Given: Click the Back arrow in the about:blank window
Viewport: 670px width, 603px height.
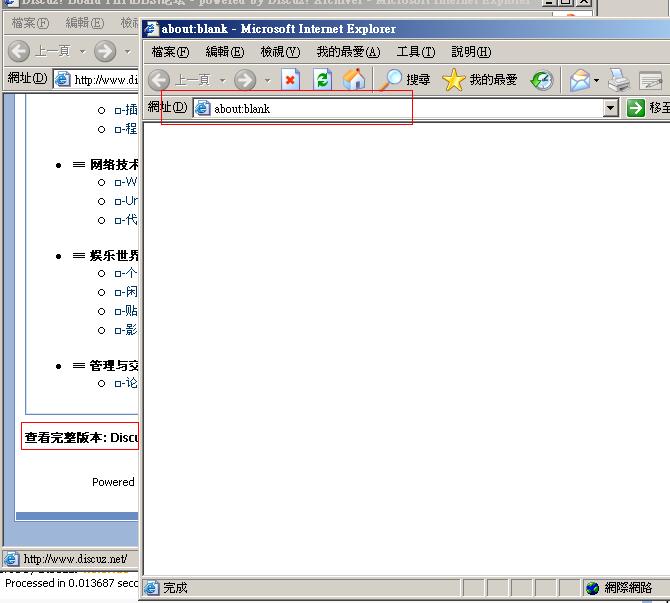Looking at the screenshot, I should (159, 80).
